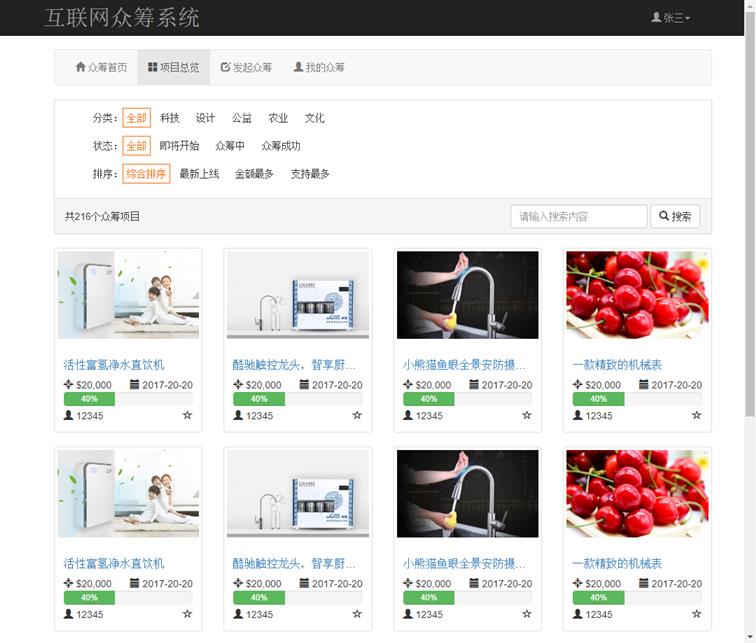Screen dimensions: 756x643
Task: Click top-row air purifier family thumbnail
Action: pyautogui.click(x=128, y=295)
